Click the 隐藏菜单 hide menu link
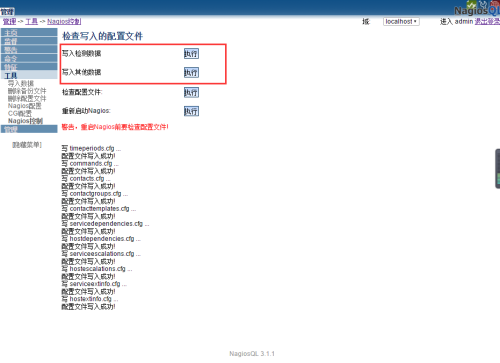This screenshot has width=500, height=363. point(27,145)
